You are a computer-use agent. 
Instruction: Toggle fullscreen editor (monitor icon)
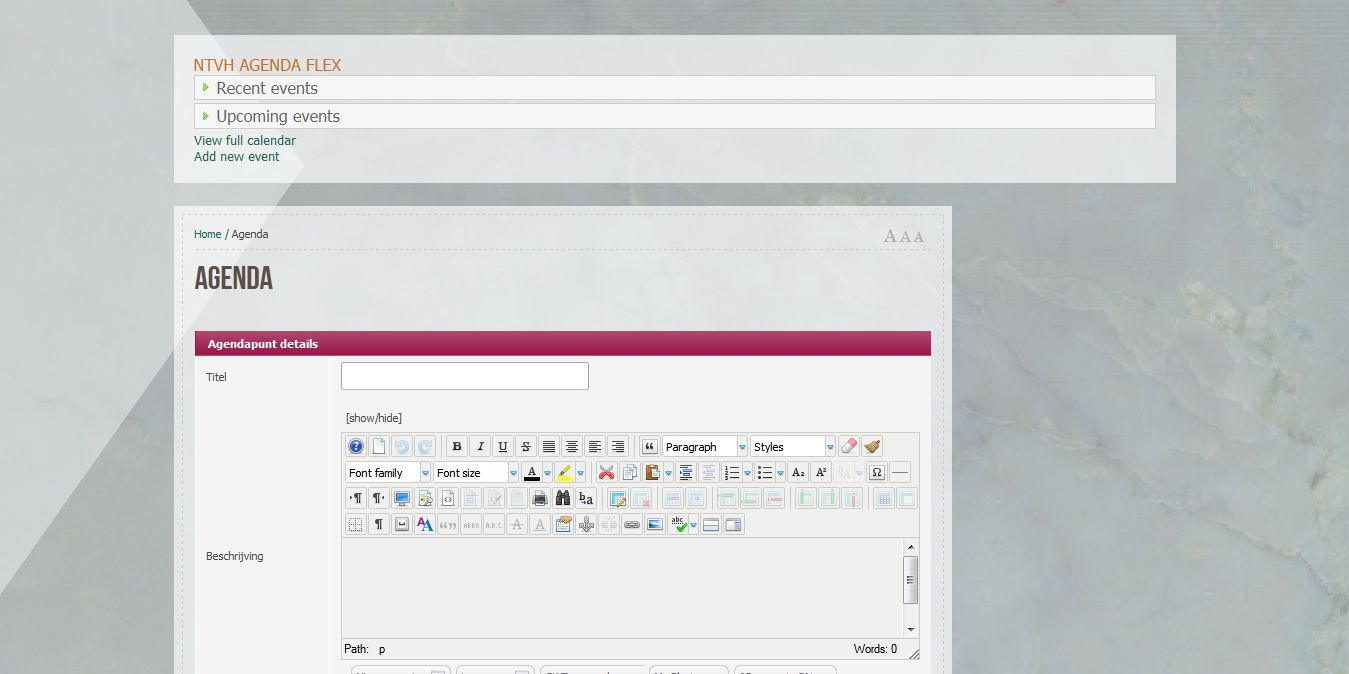402,498
